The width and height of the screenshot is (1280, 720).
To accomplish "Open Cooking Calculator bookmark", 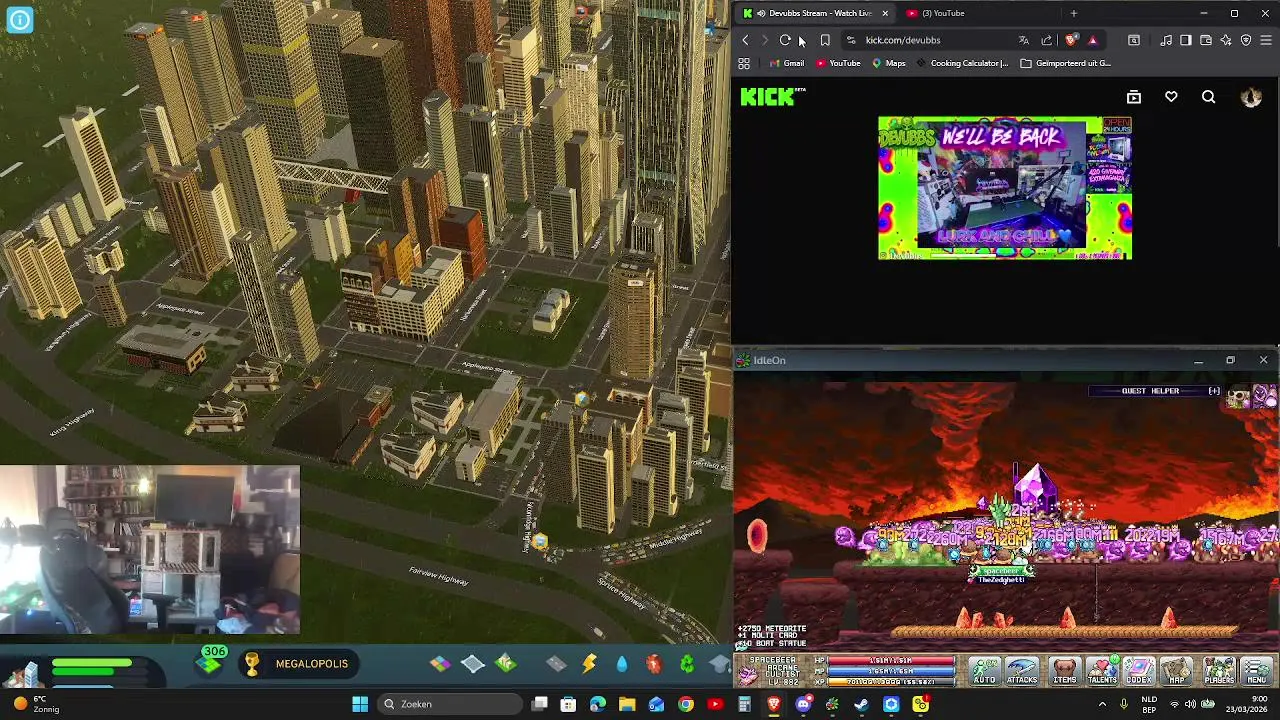I will click(x=962, y=63).
